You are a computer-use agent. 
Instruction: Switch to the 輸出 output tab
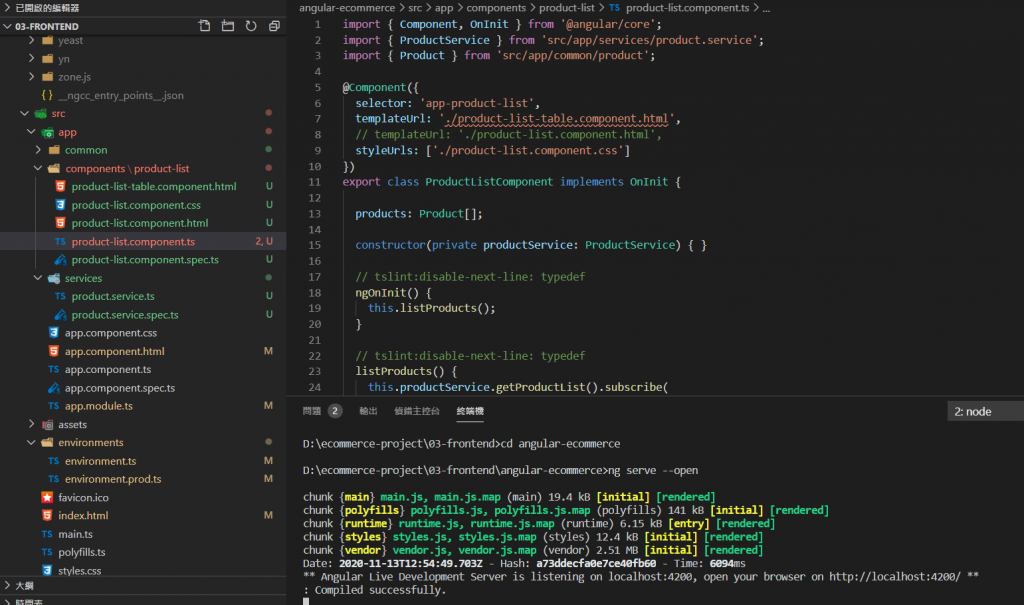point(368,411)
